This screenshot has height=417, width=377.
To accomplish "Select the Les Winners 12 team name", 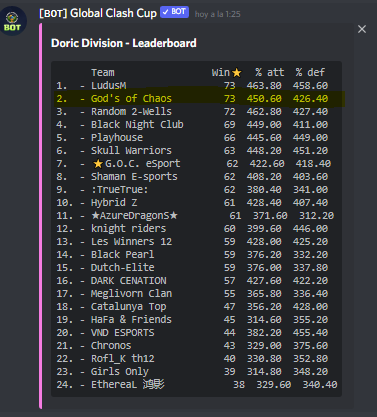I will [x=131, y=241].
